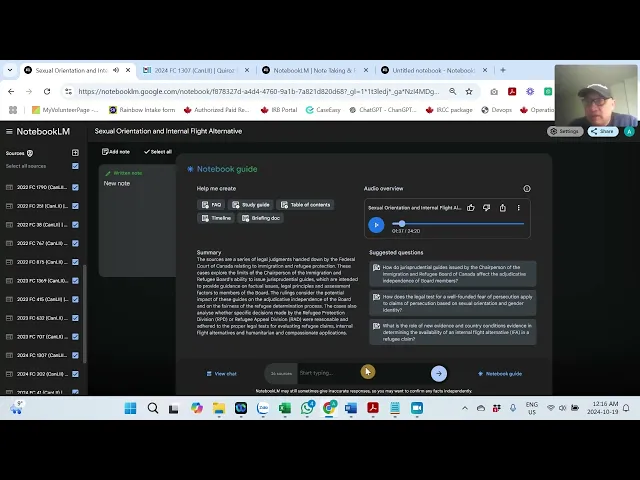Open the New note written note card
The width and height of the screenshot is (640, 480).
137,221
